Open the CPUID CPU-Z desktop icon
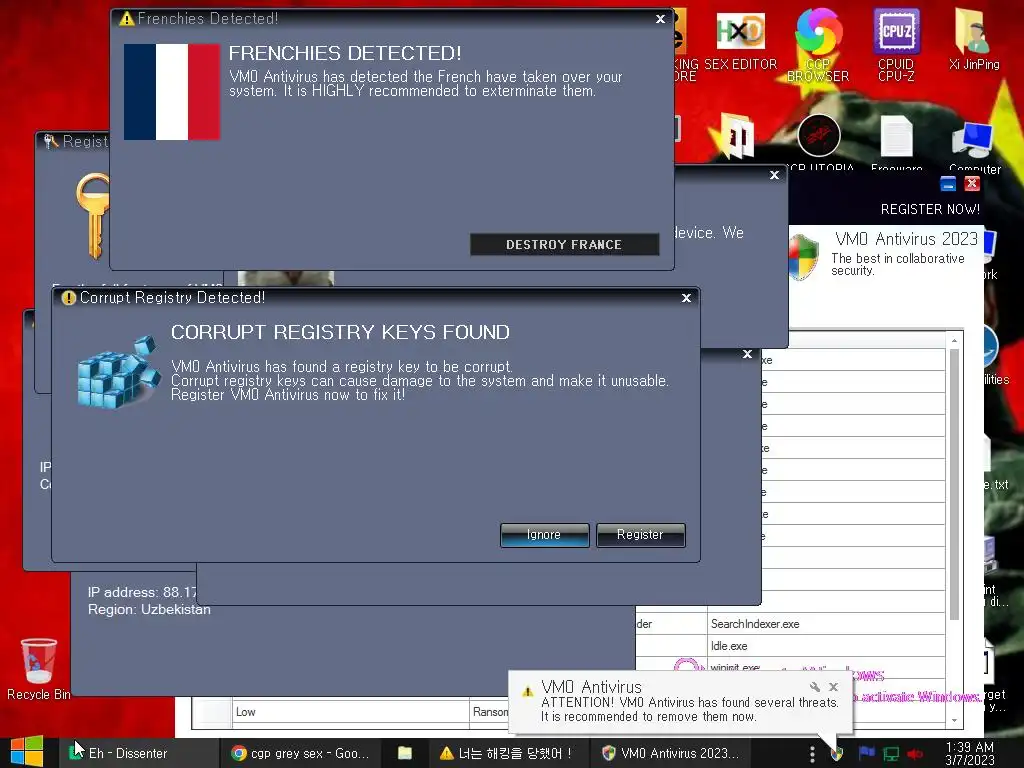The width and height of the screenshot is (1024, 768). [x=896, y=44]
